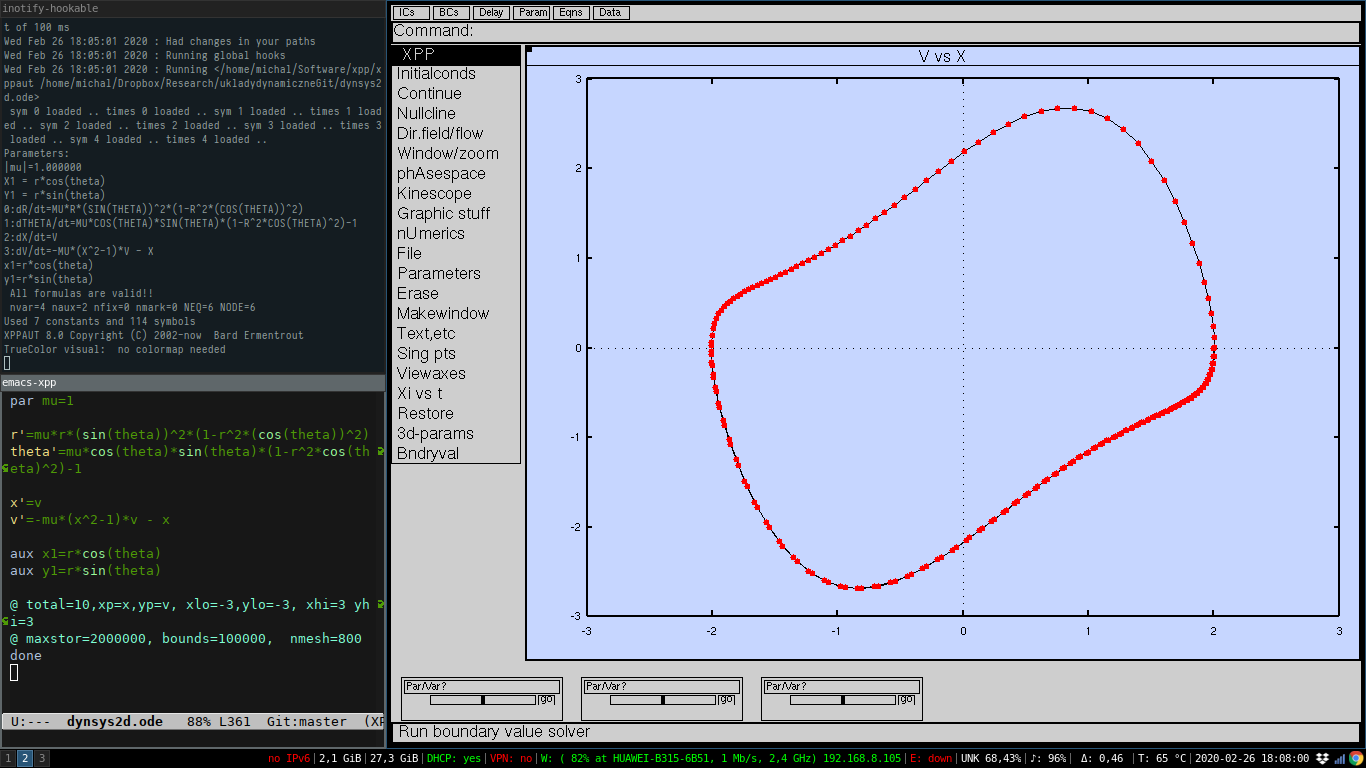Image resolution: width=1366 pixels, height=768 pixels.
Task: Click the inotify-hookable terminal title
Action: [x=51, y=8]
